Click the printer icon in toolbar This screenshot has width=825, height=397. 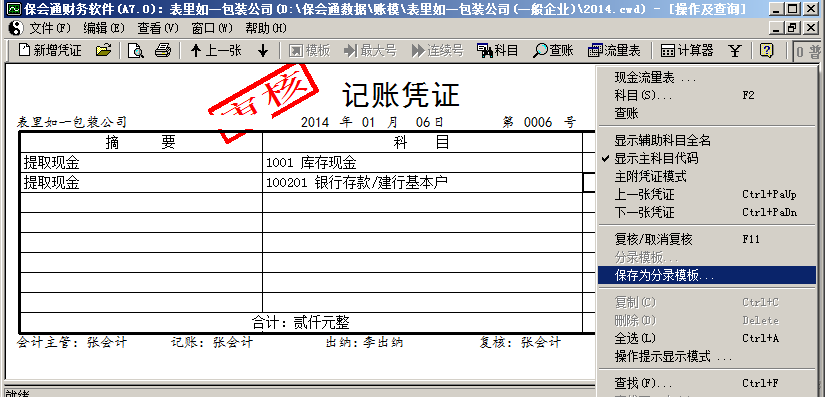point(163,50)
